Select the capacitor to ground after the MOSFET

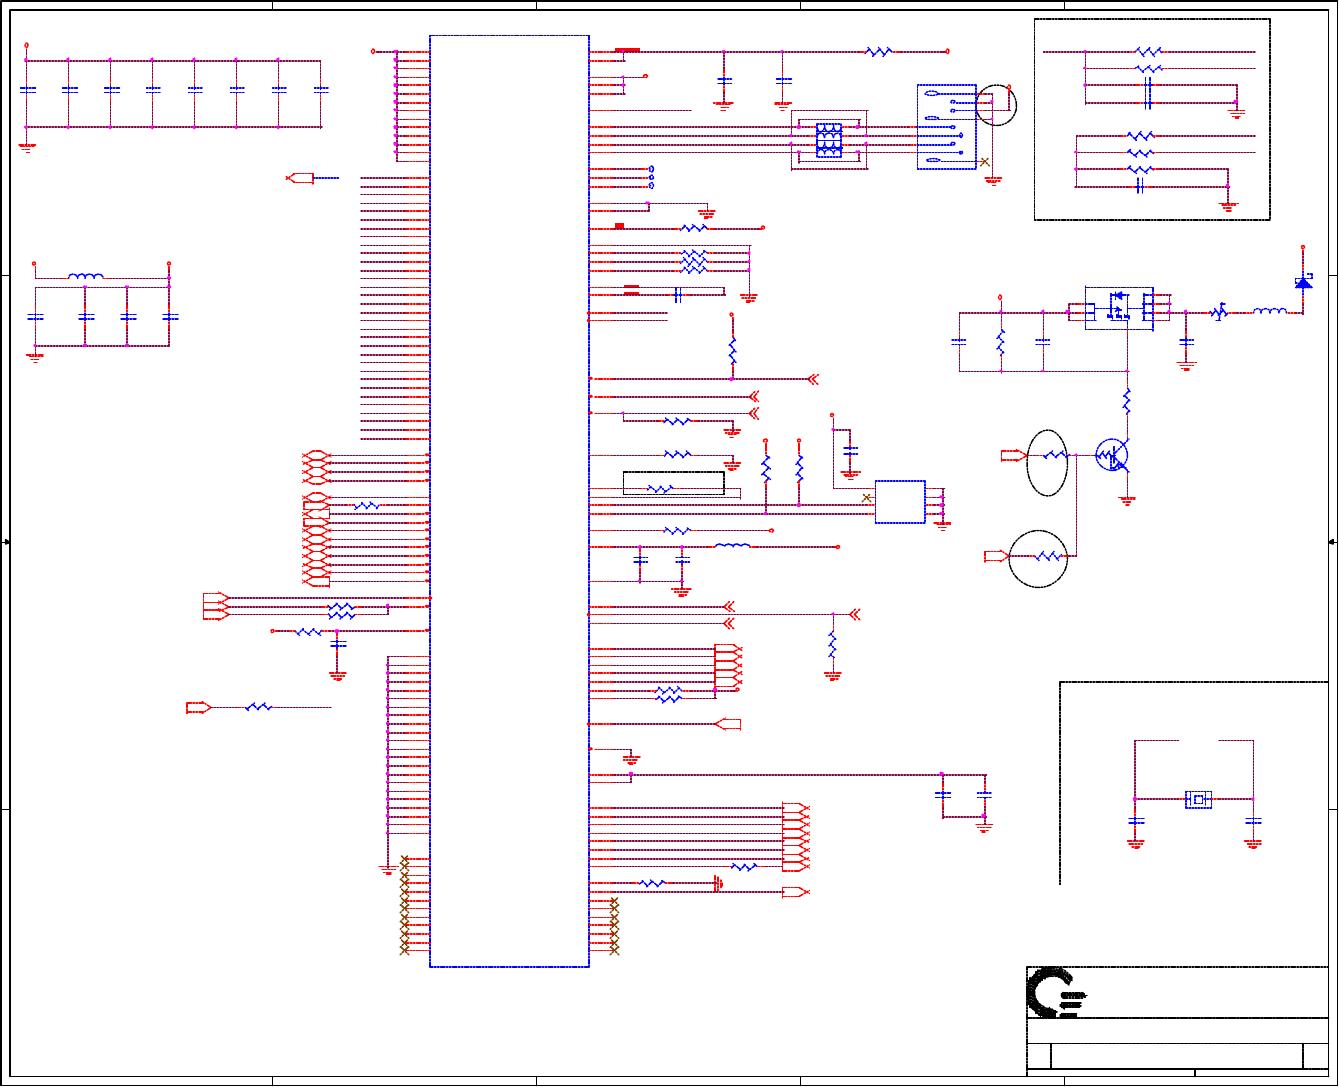(x=1187, y=341)
